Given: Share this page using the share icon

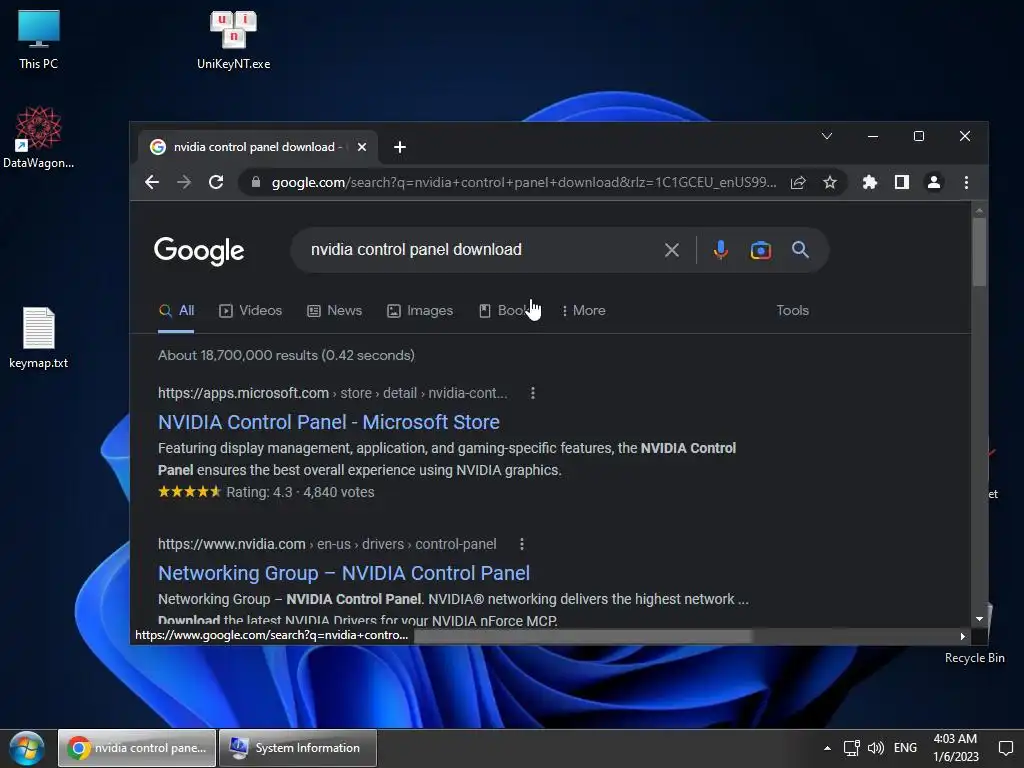Looking at the screenshot, I should [798, 182].
